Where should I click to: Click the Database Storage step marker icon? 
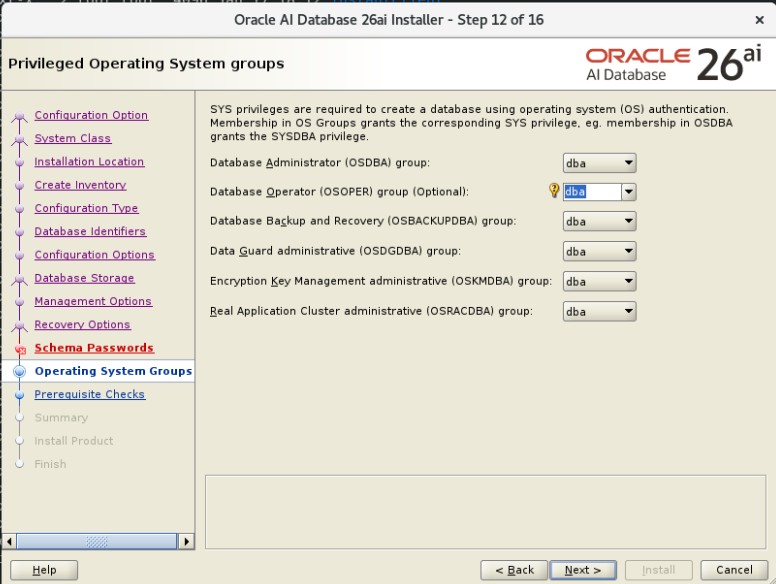(19, 279)
